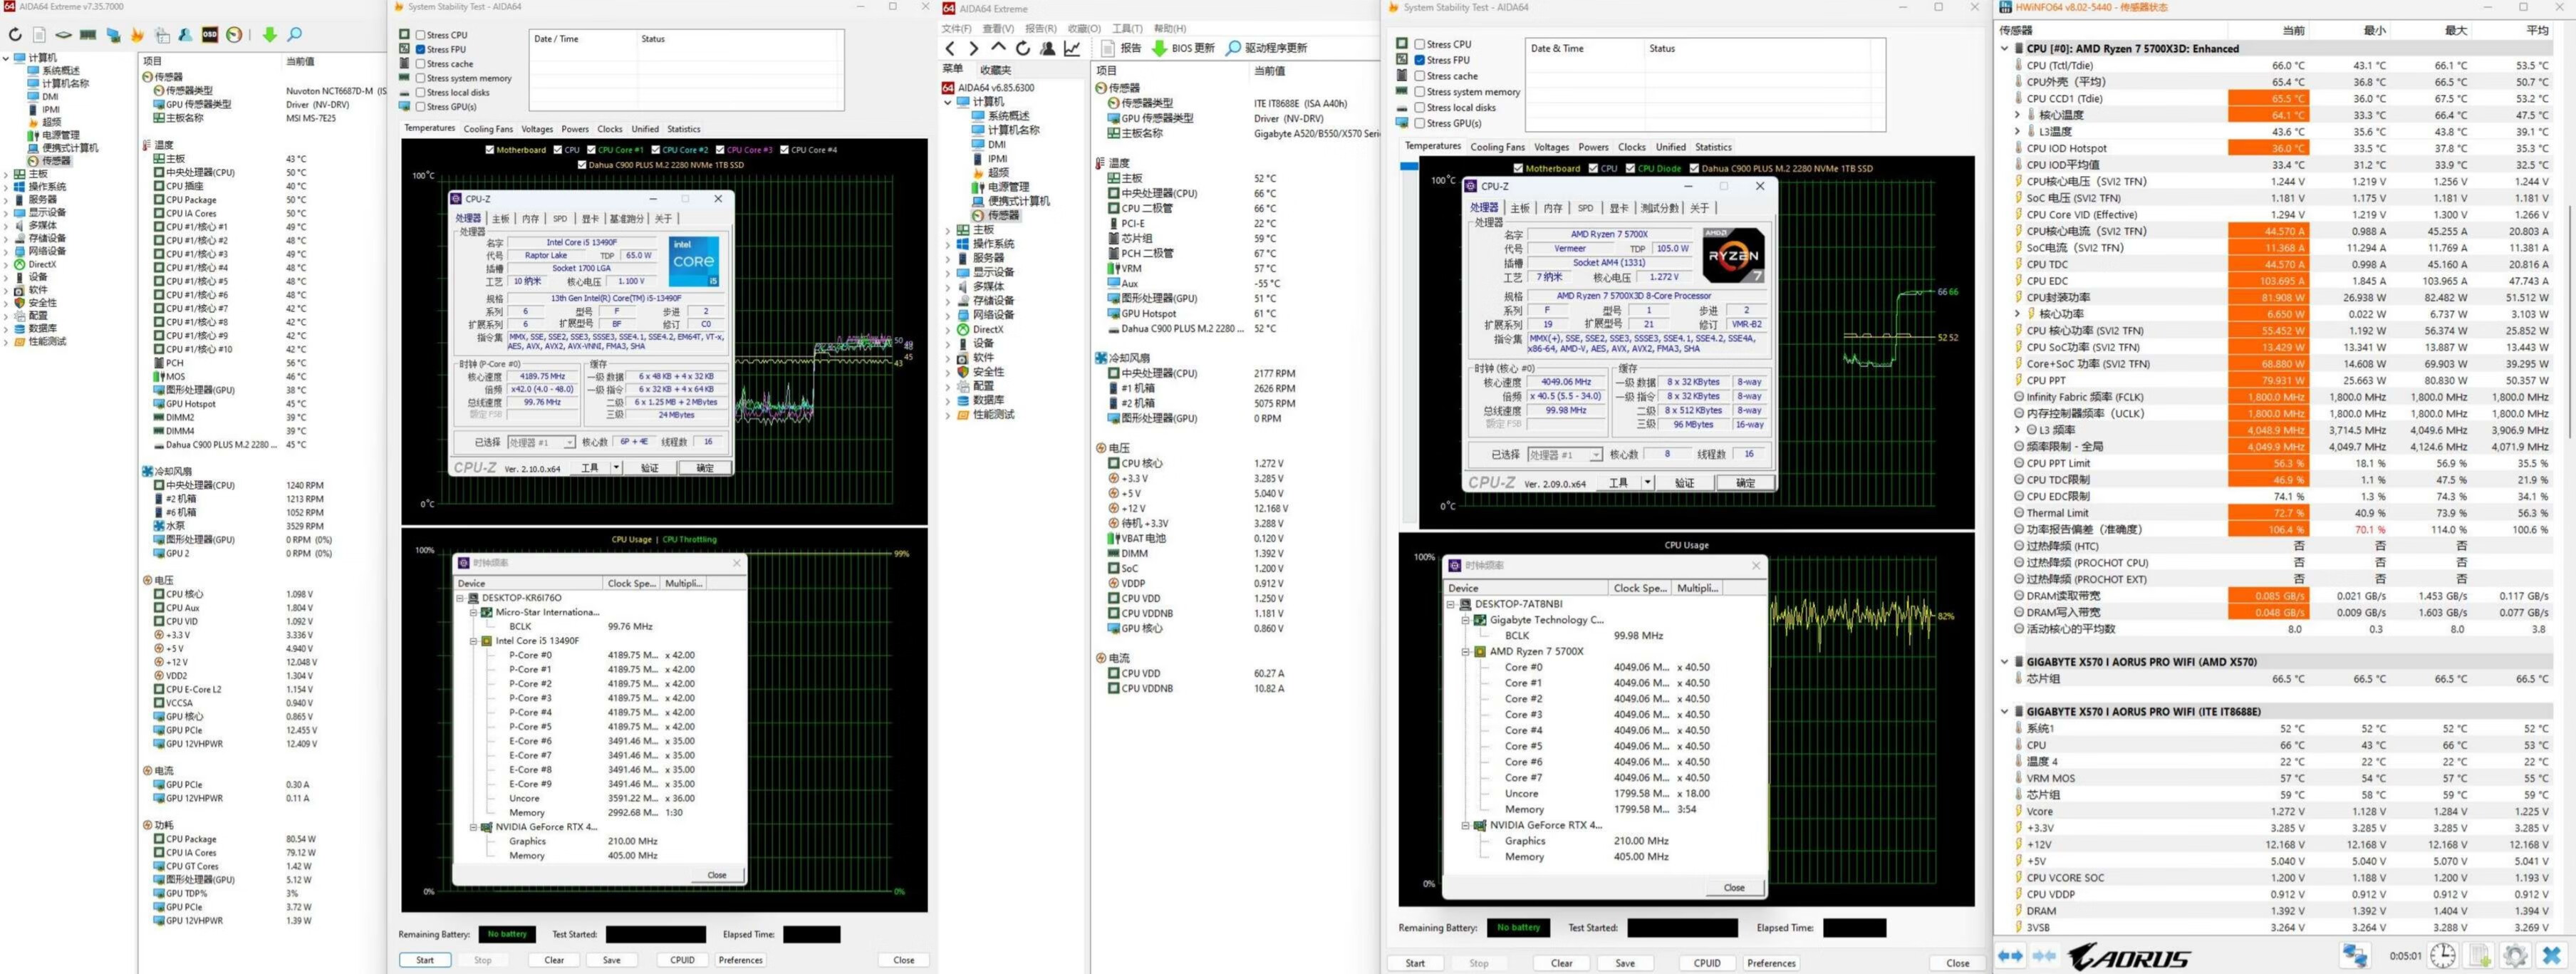Click CPU-Z tools dropdown arrow in Ryzen window
The image size is (2576, 974).
[x=1647, y=483]
